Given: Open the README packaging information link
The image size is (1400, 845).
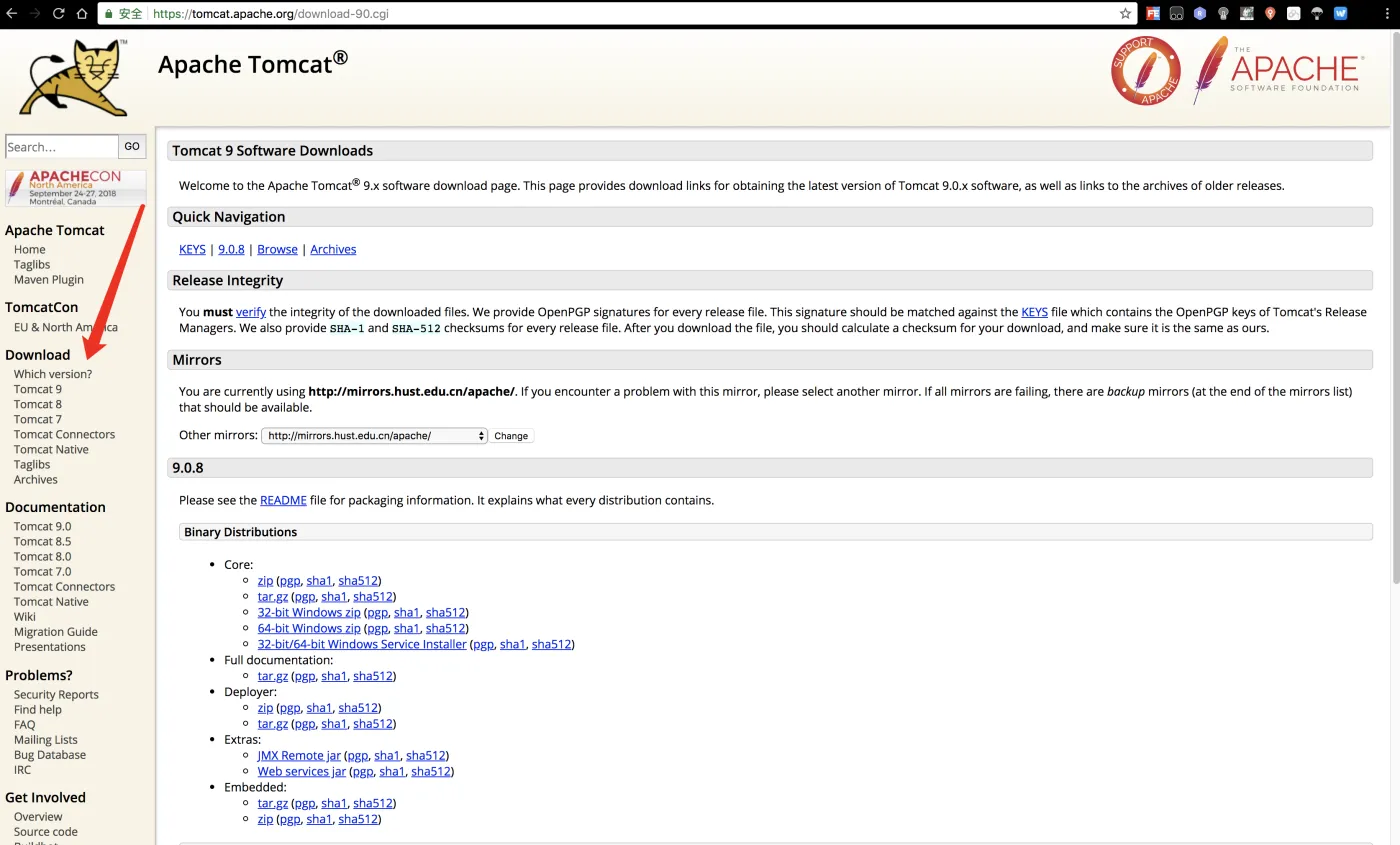Looking at the screenshot, I should pyautogui.click(x=283, y=500).
